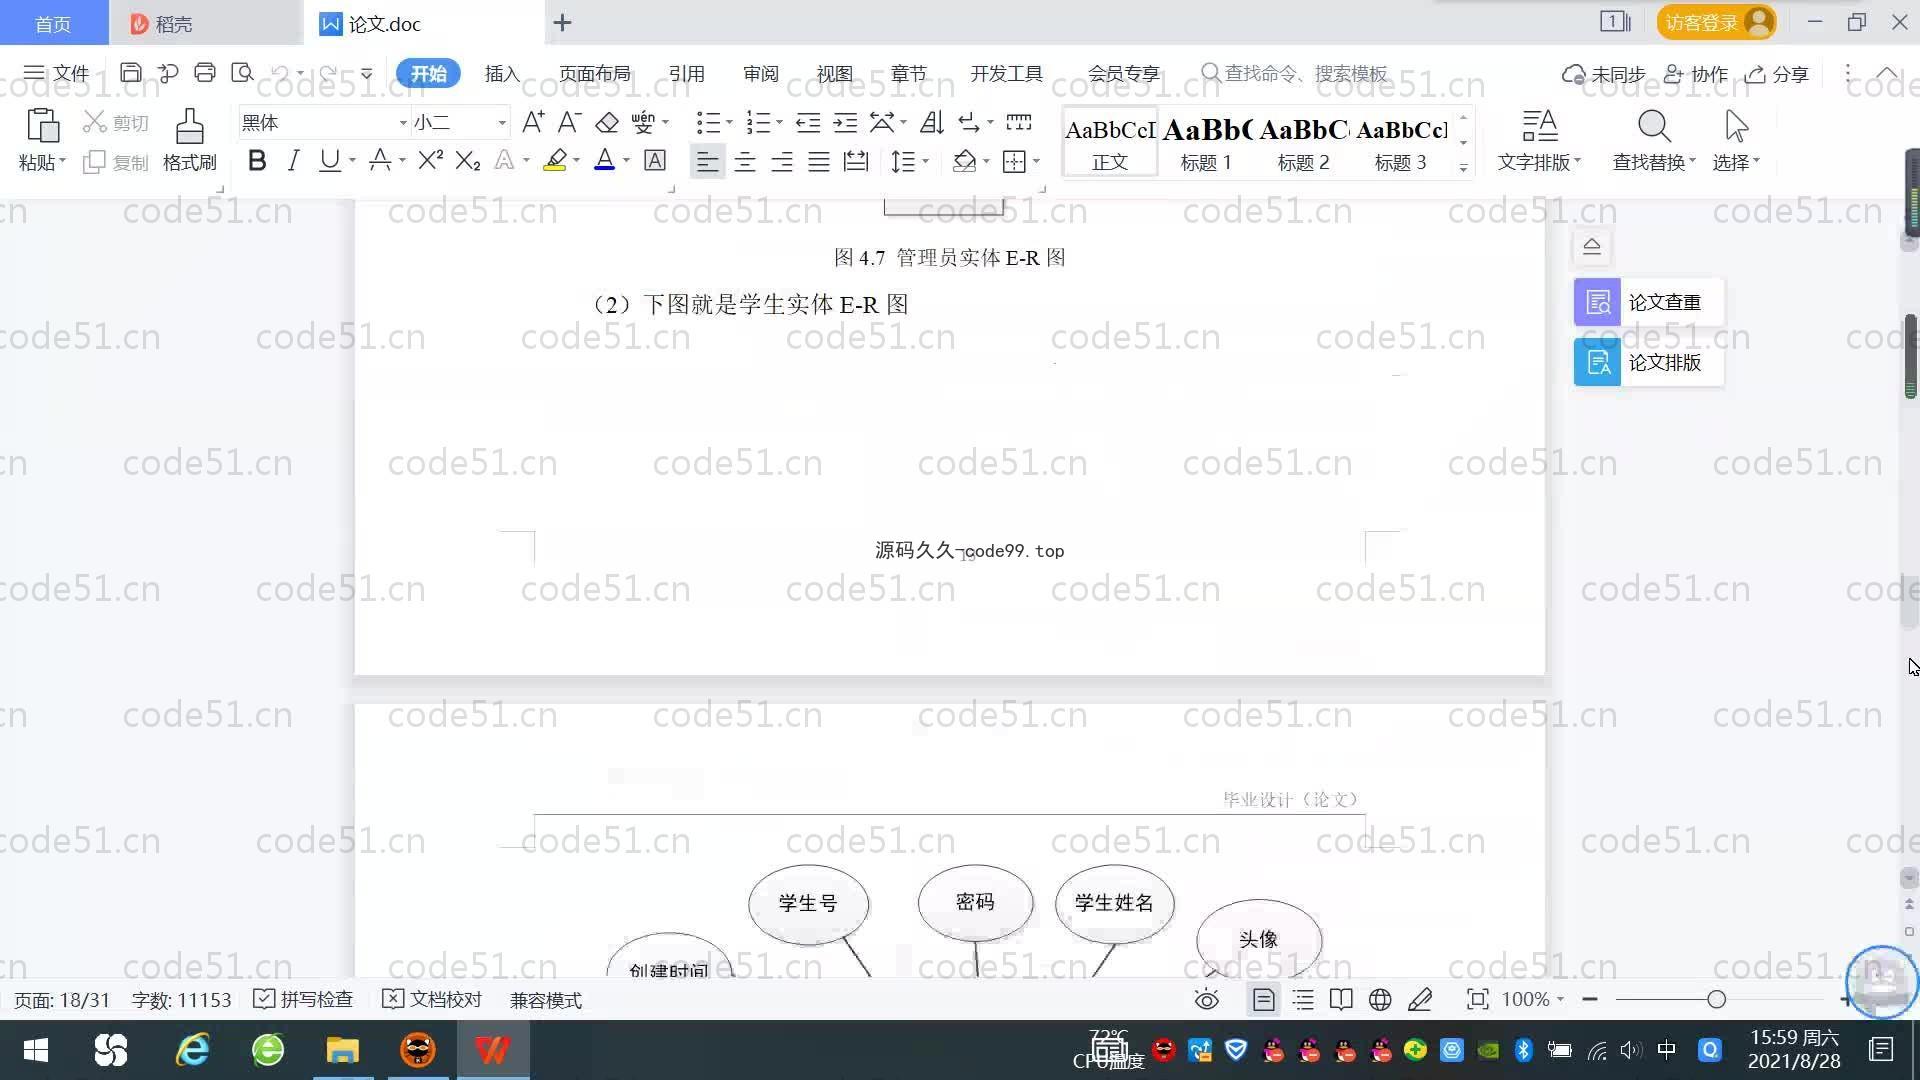Adjust the zoom slider handle
The height and width of the screenshot is (1080, 1920).
1717,999
